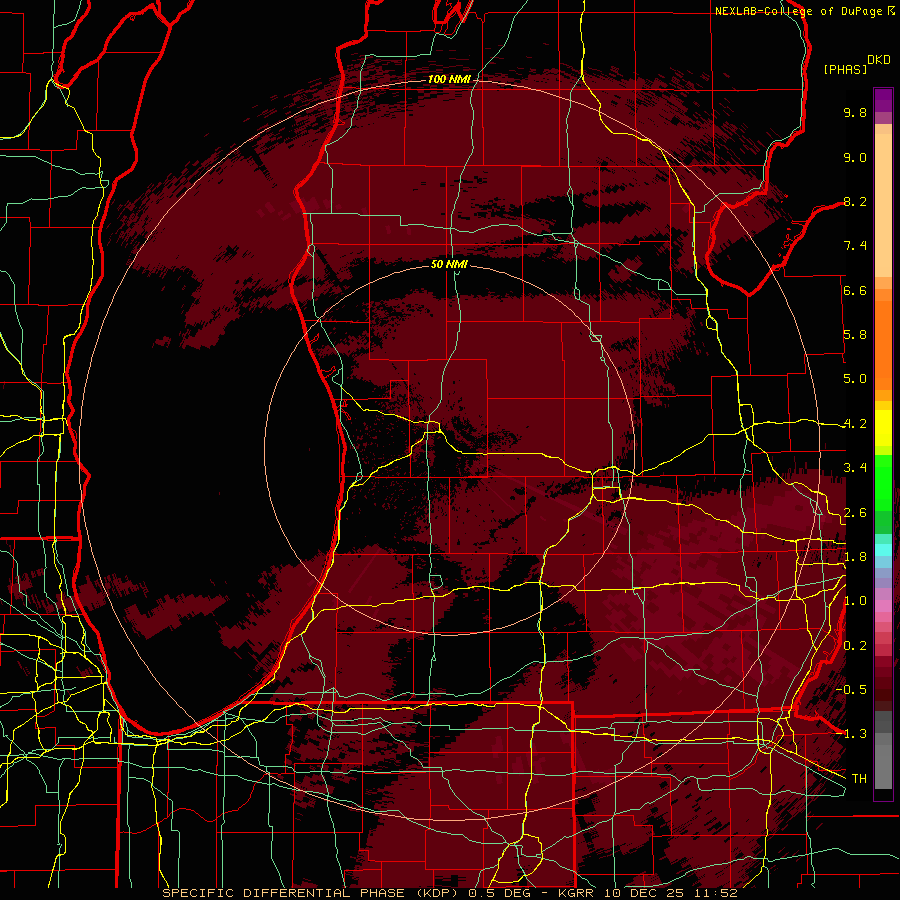Image resolution: width=900 pixels, height=900 pixels.
Task: Pick the pink swatch in the legend
Action: 883,606
